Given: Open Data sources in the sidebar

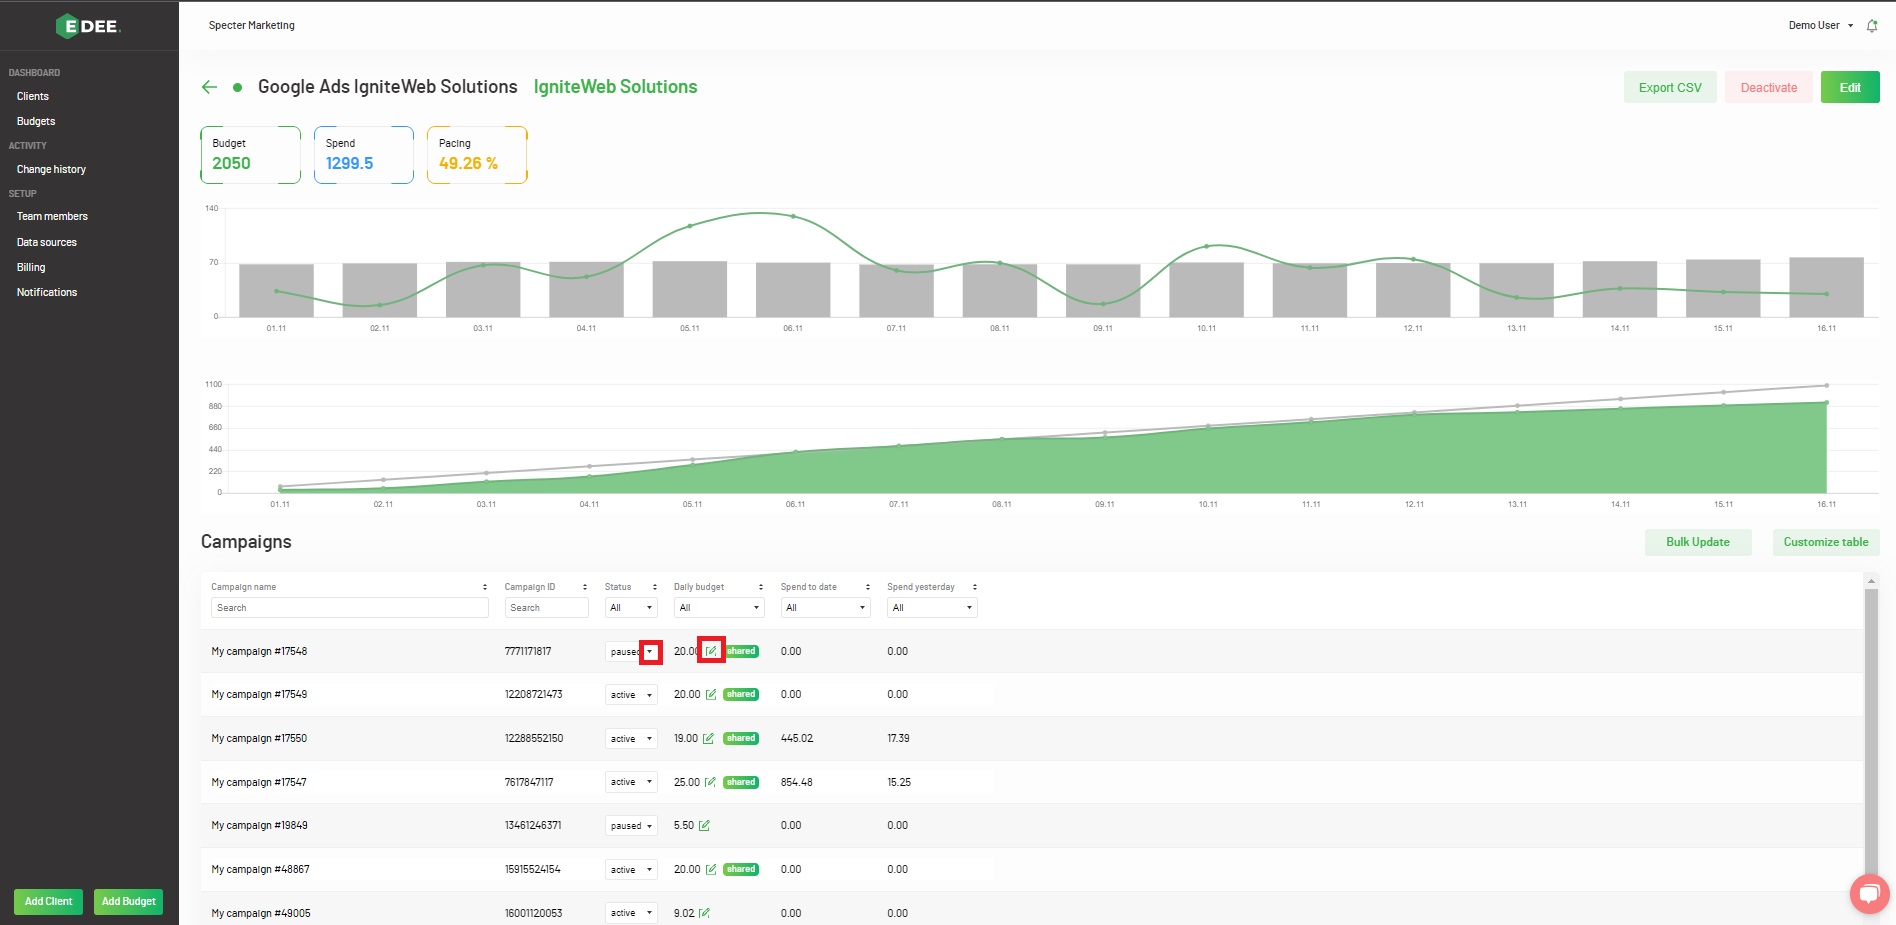Looking at the screenshot, I should click(x=47, y=243).
